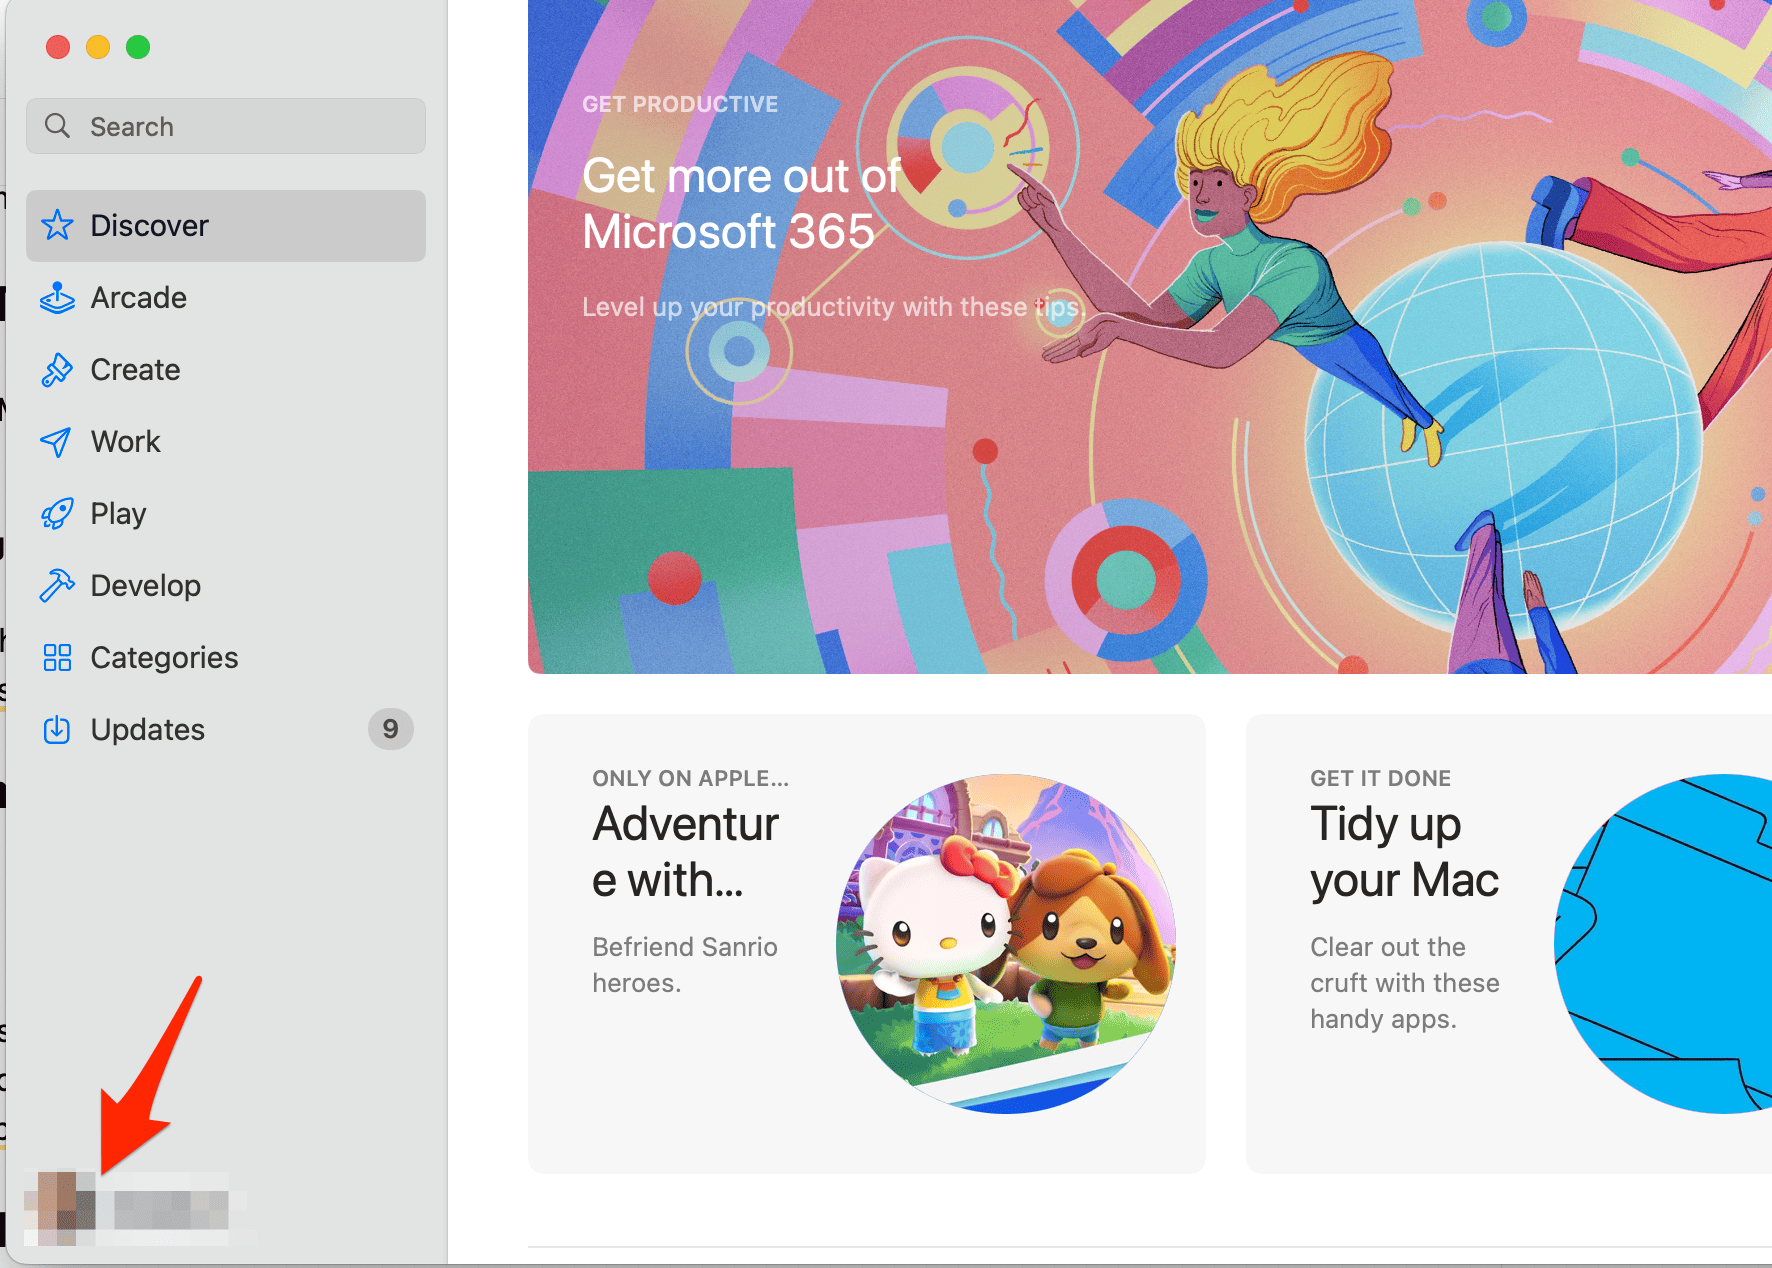Select Categories in the sidebar
The height and width of the screenshot is (1268, 1772).
[164, 658]
